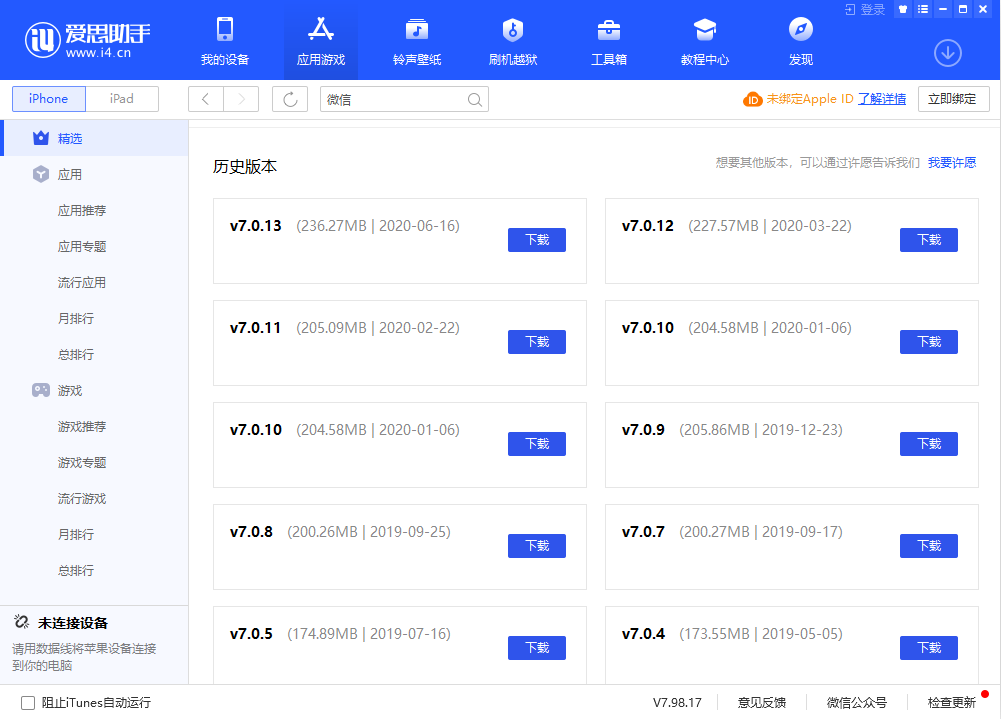The width and height of the screenshot is (1001, 719).
Task: Open 微信公众号 in status bar
Action: tap(857, 703)
